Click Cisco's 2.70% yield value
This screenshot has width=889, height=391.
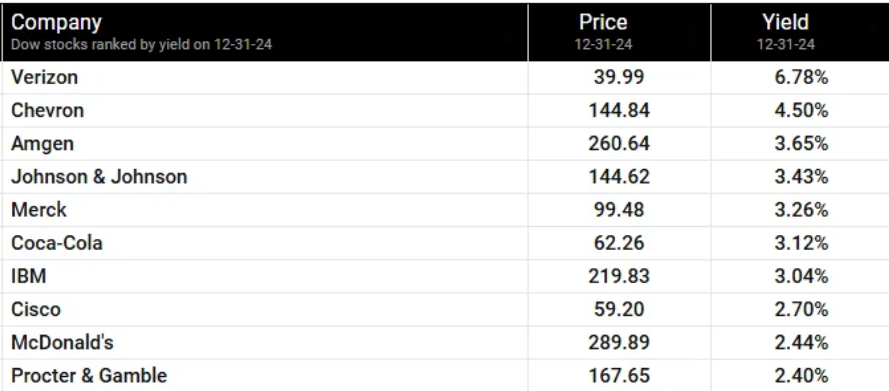[801, 309]
